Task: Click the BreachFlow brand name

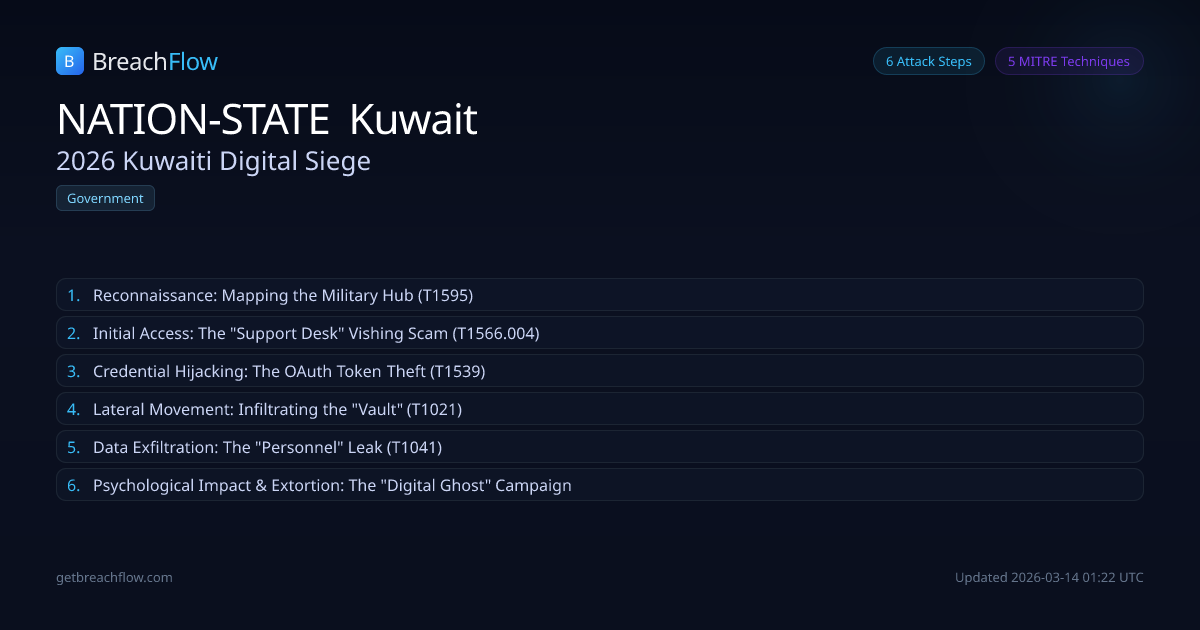Action: pos(155,62)
